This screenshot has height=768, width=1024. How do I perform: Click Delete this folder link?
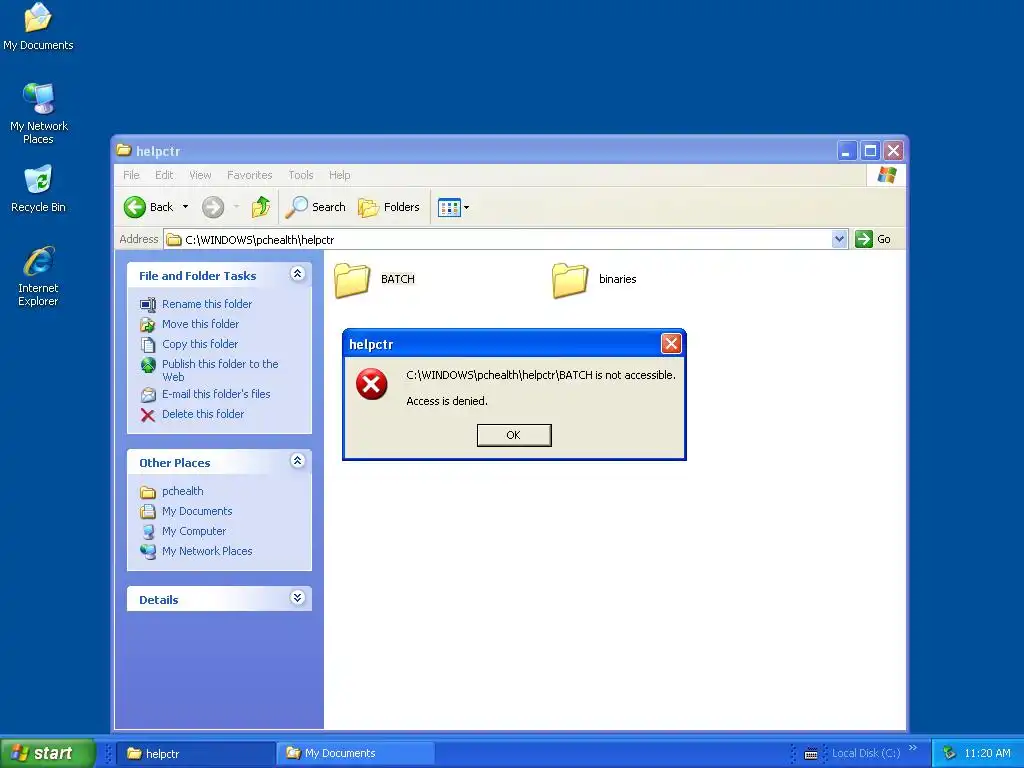203,414
